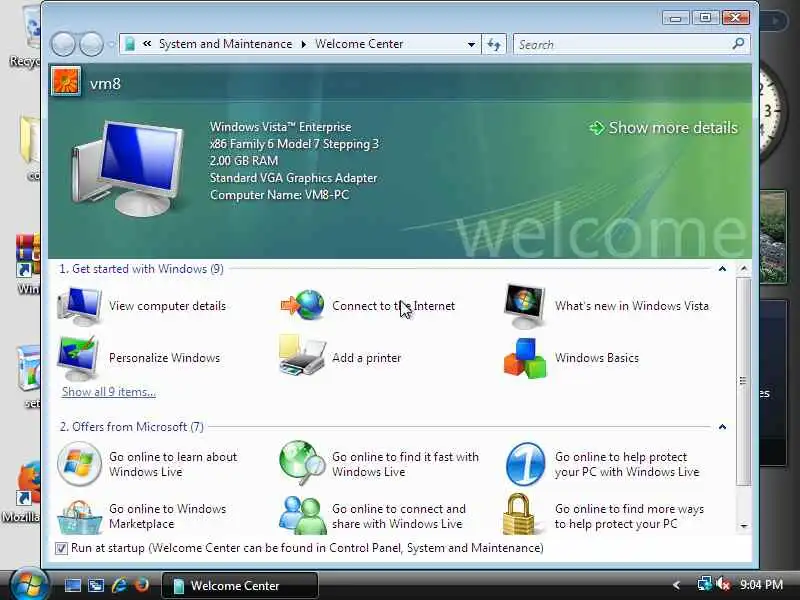
Task: Click the Welcome Center taskbar button
Action: (x=240, y=585)
